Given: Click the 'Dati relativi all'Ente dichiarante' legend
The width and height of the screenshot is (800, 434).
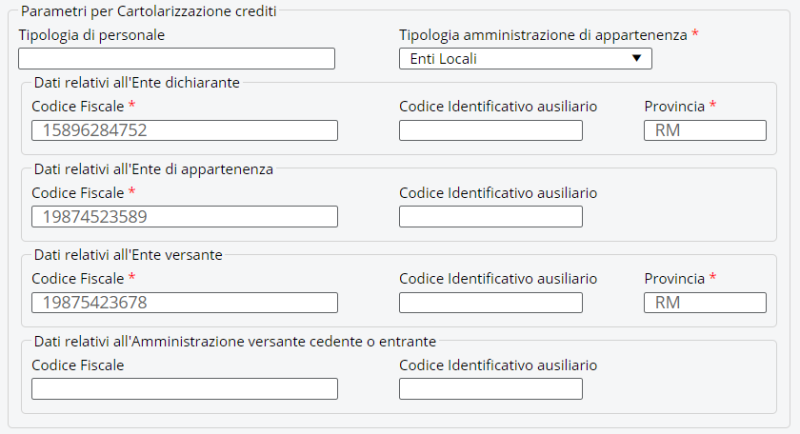Looking at the screenshot, I should pos(137,82).
